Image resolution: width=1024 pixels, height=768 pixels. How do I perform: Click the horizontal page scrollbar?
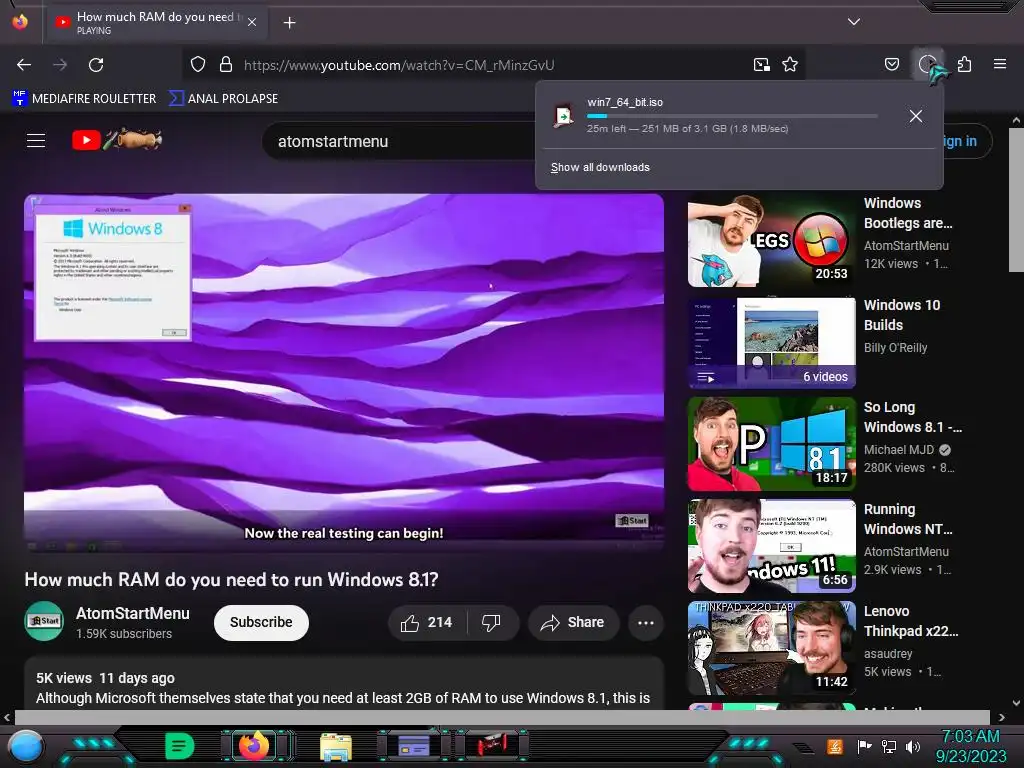tap(502, 717)
